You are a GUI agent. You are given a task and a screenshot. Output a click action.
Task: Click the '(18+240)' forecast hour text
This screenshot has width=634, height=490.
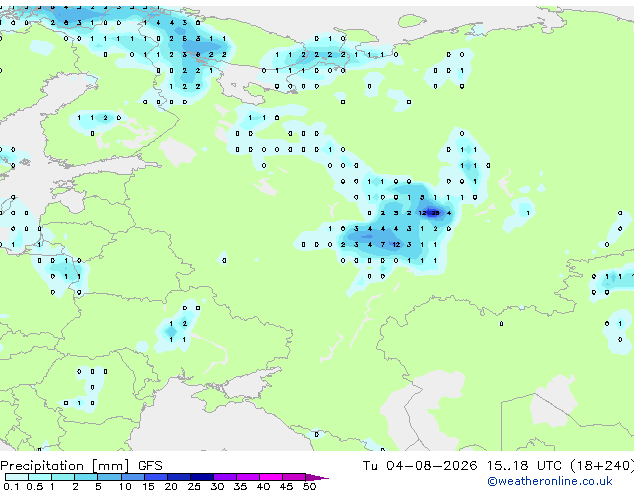coord(602,466)
